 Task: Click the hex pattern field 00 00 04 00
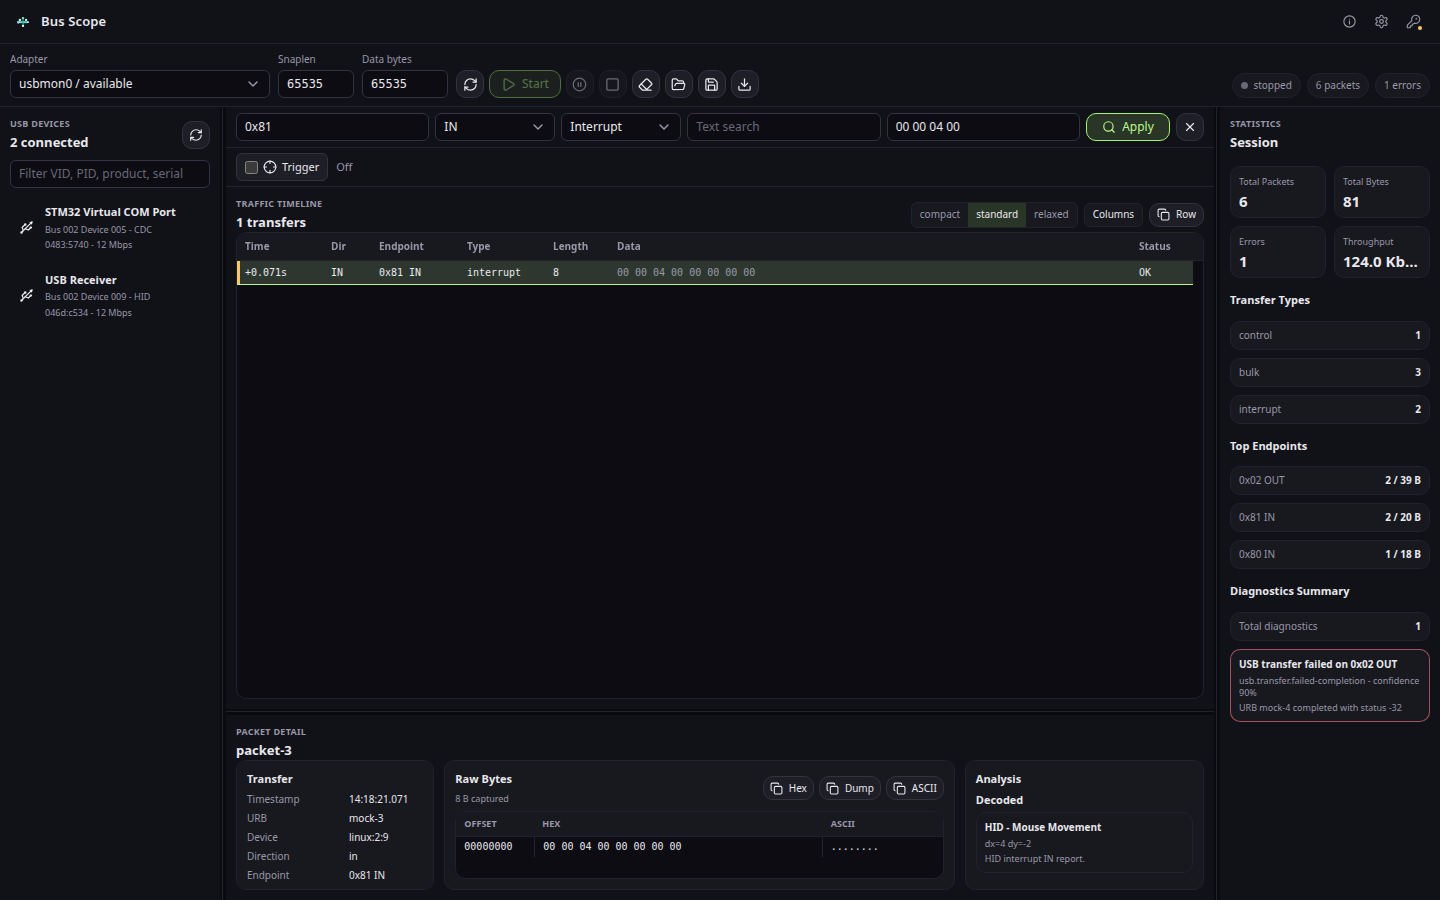click(983, 127)
